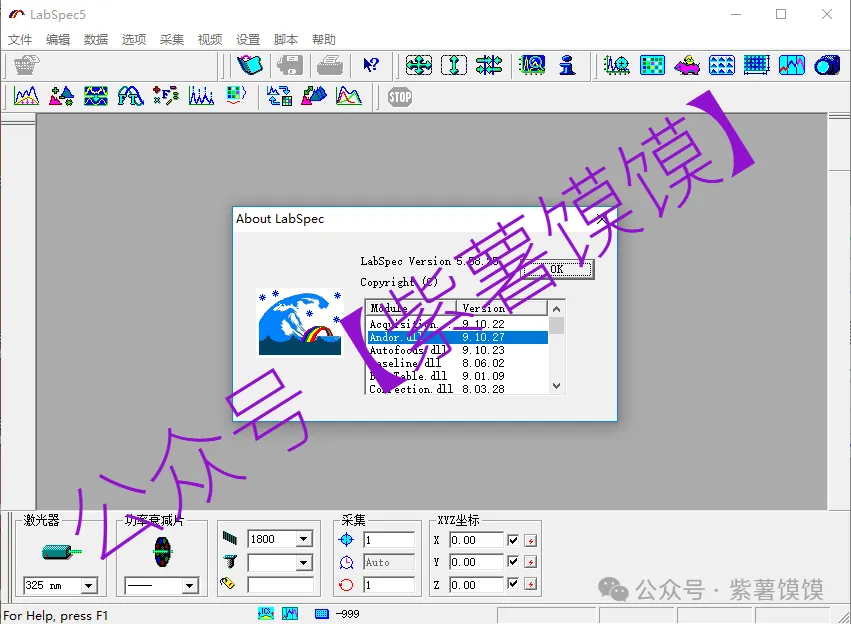Toggle the Z coordinate checkbox
Screen dimensions: 851x624
pyautogui.click(x=513, y=585)
